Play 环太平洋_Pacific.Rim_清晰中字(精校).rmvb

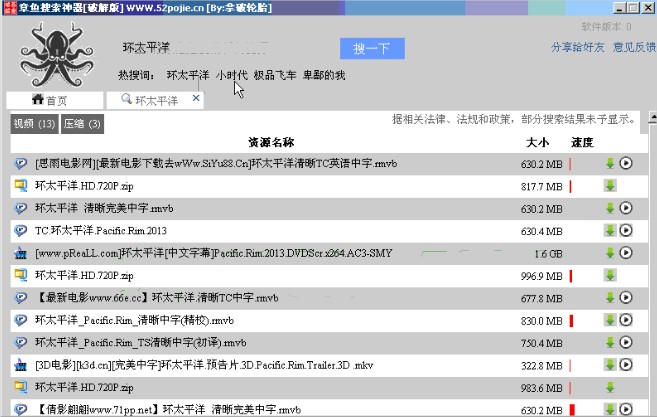point(626,320)
